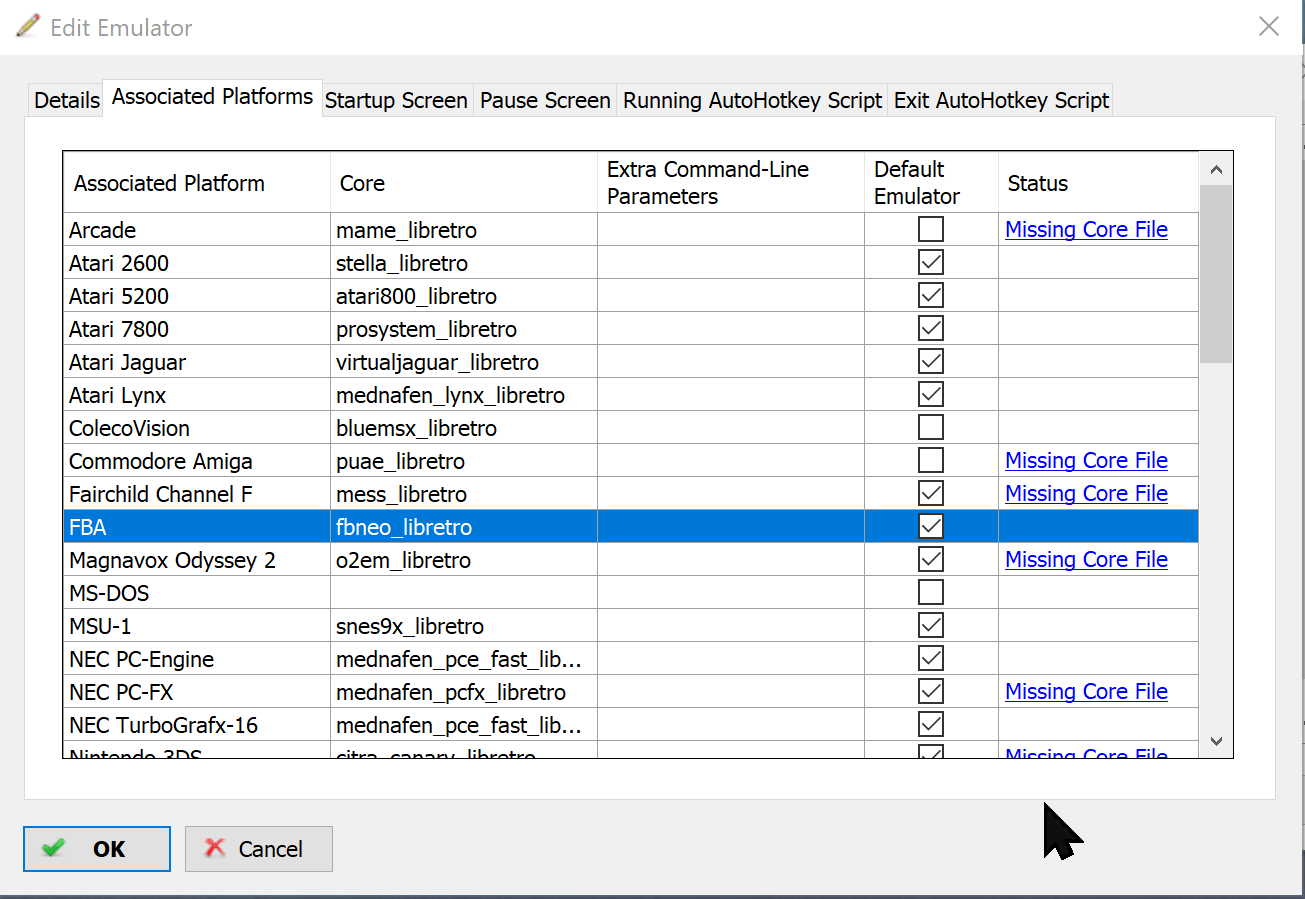Click the mame_libretro core cell
1305x899 pixels.
464,230
